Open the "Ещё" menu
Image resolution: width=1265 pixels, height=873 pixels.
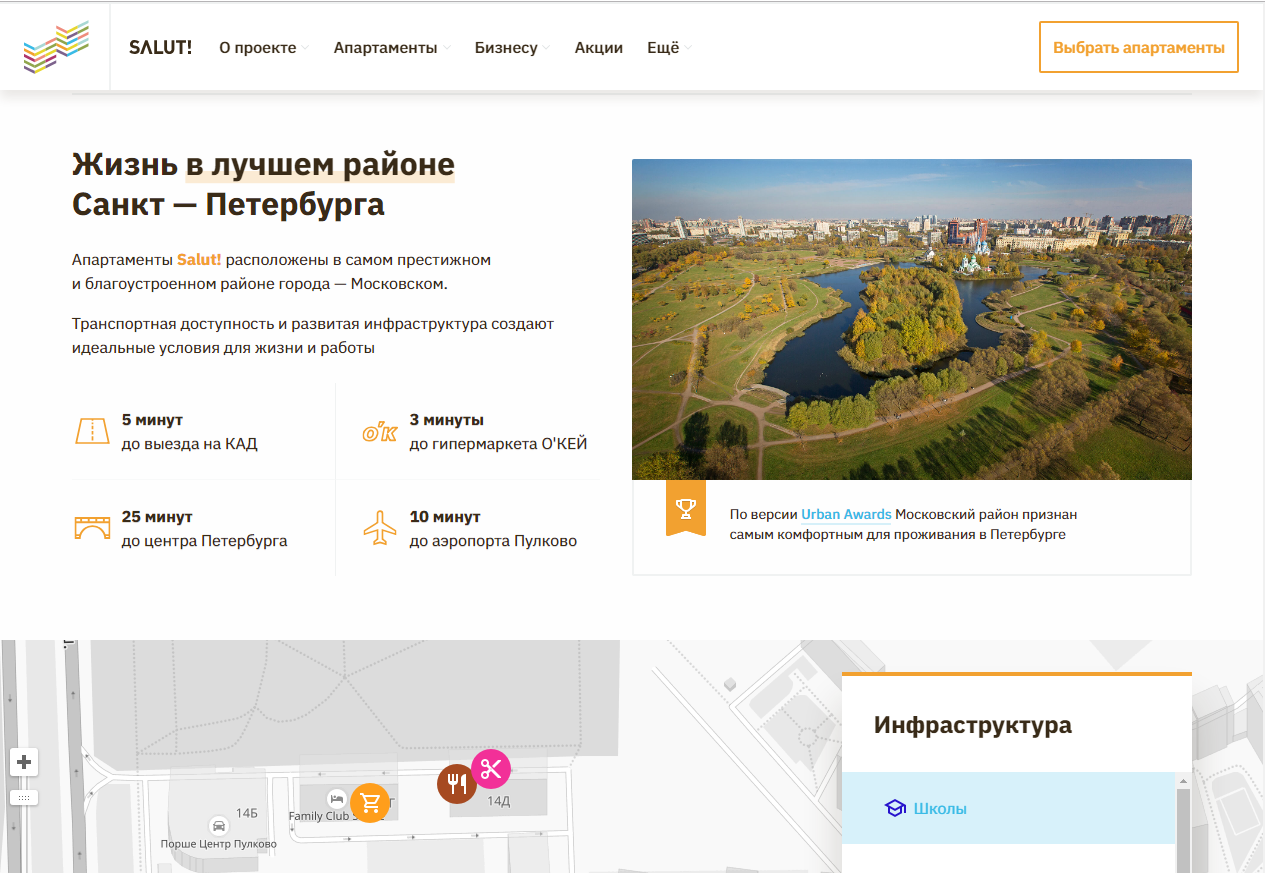[663, 47]
